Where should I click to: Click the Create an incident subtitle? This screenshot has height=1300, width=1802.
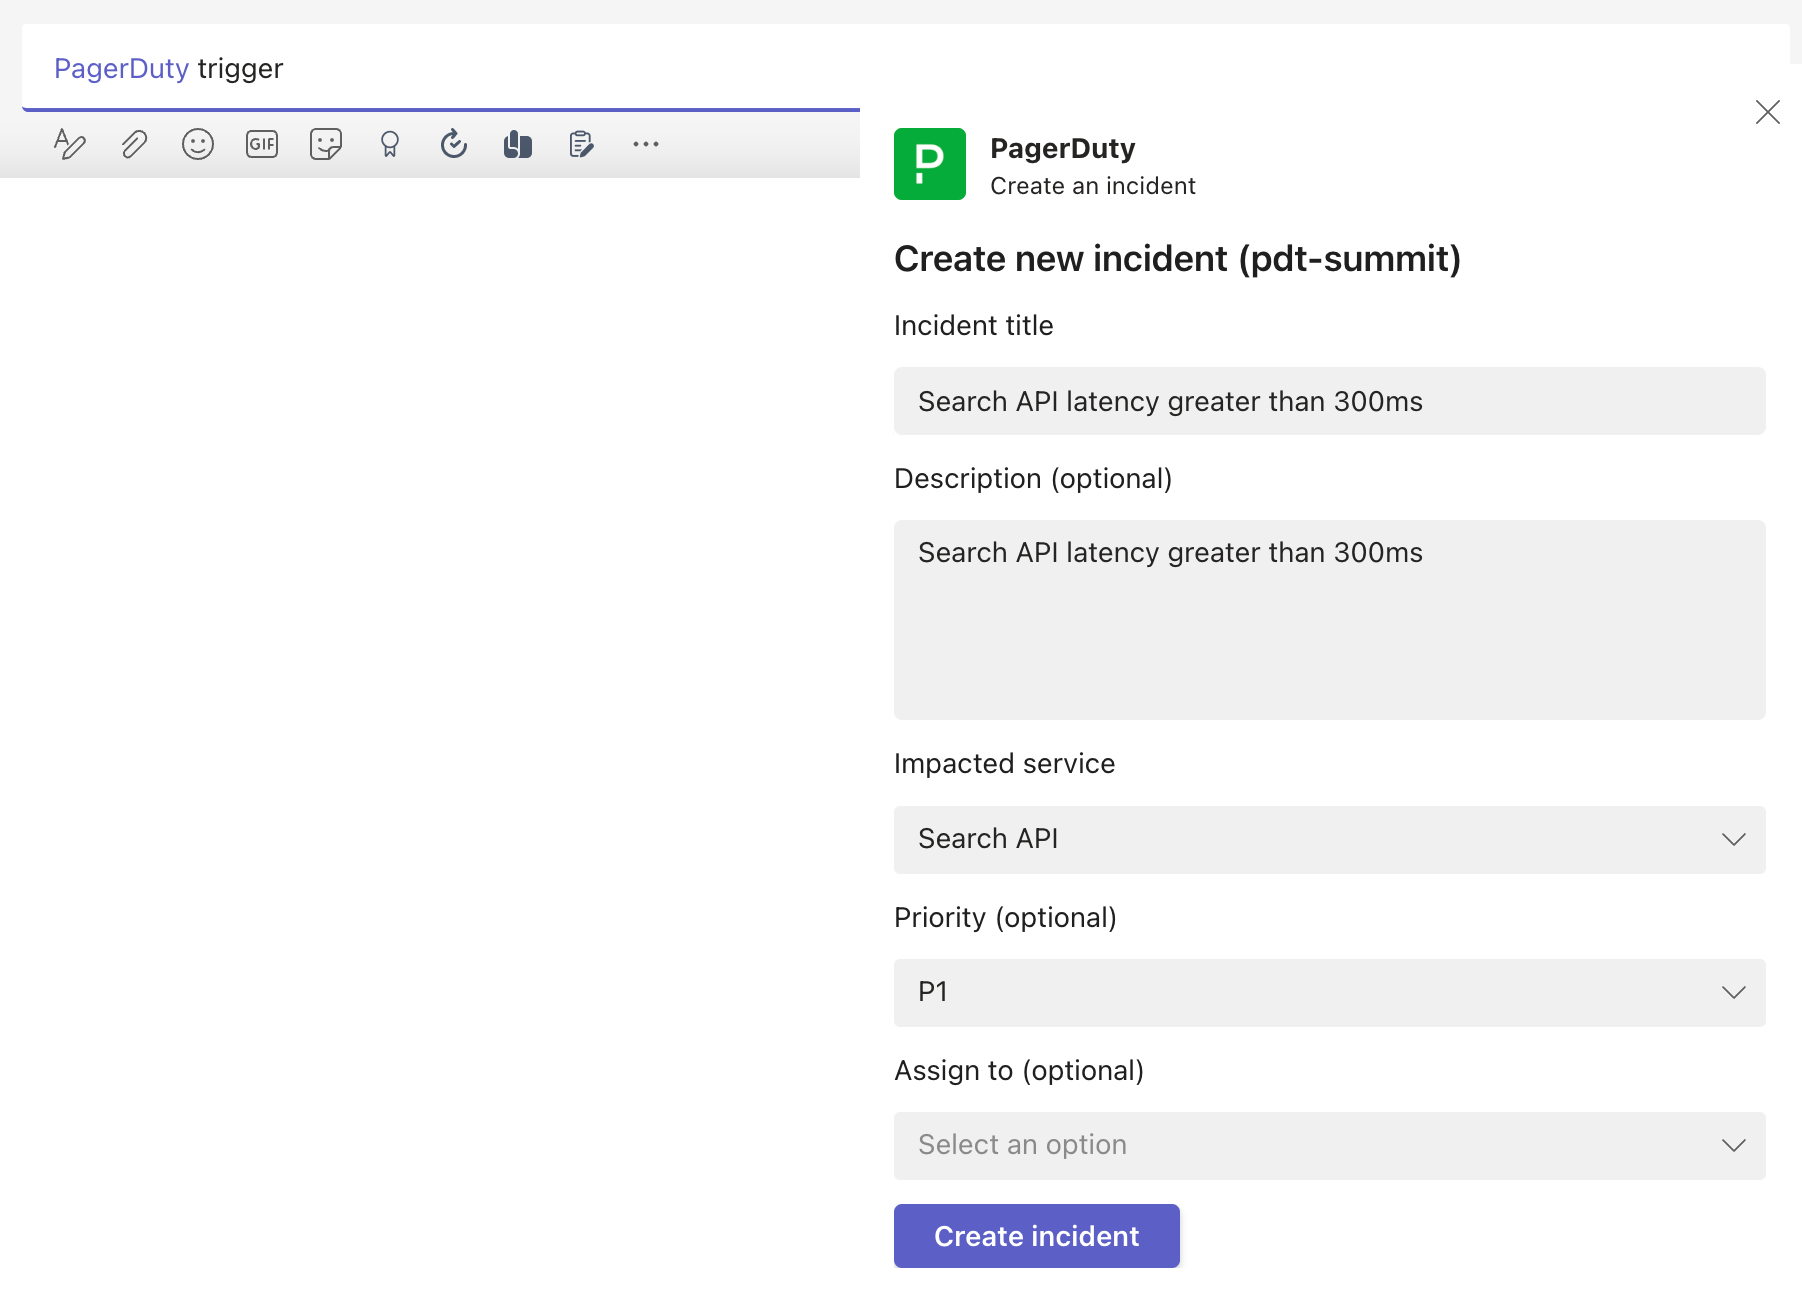click(1093, 186)
